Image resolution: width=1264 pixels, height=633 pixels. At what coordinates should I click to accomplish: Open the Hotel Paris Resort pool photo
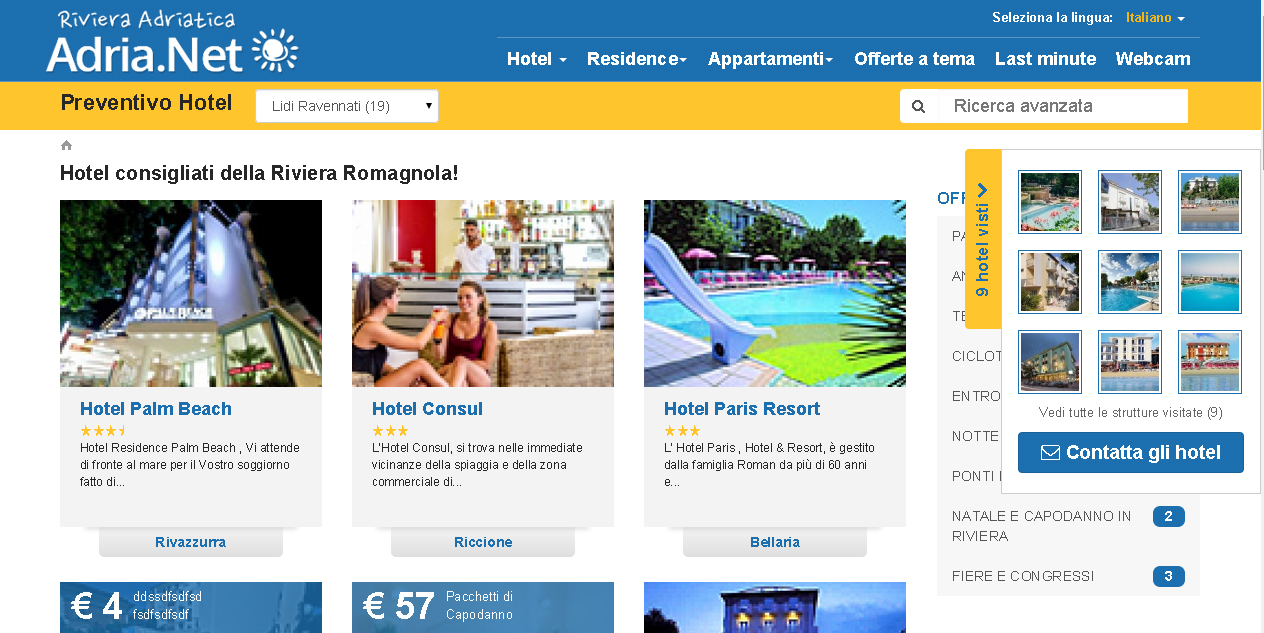point(775,293)
